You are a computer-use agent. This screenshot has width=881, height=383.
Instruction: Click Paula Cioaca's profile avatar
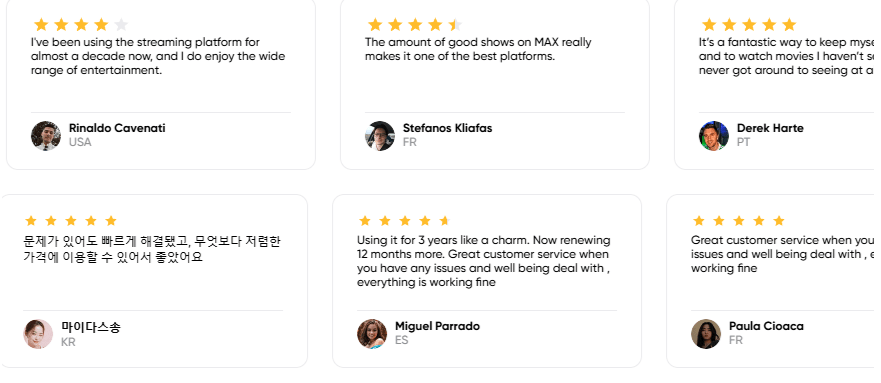pyautogui.click(x=706, y=334)
